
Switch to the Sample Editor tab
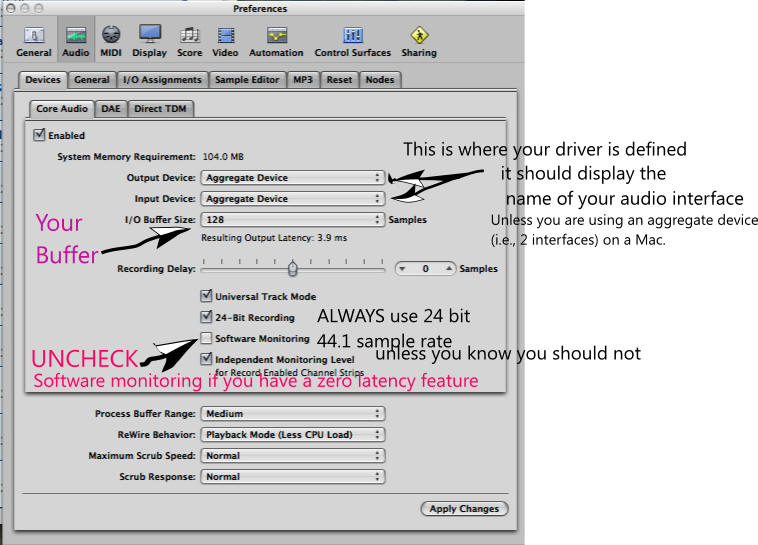(x=247, y=80)
